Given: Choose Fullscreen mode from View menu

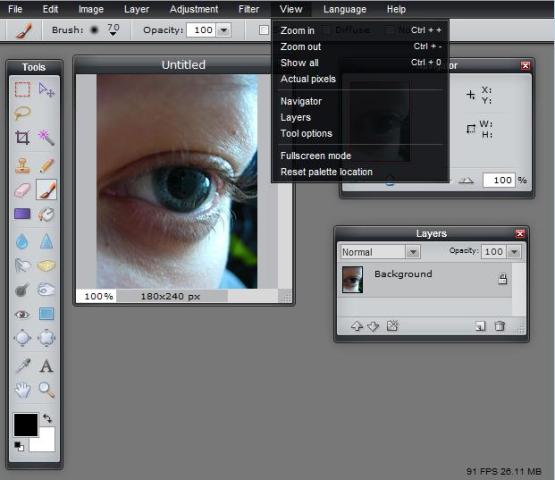Looking at the screenshot, I should [x=360, y=156].
